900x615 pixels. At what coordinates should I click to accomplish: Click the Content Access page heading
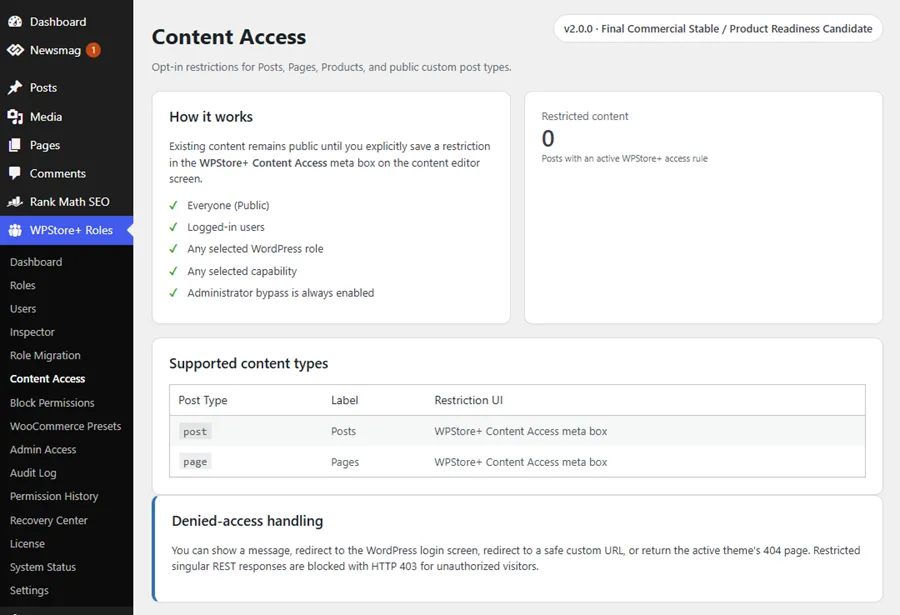(228, 37)
